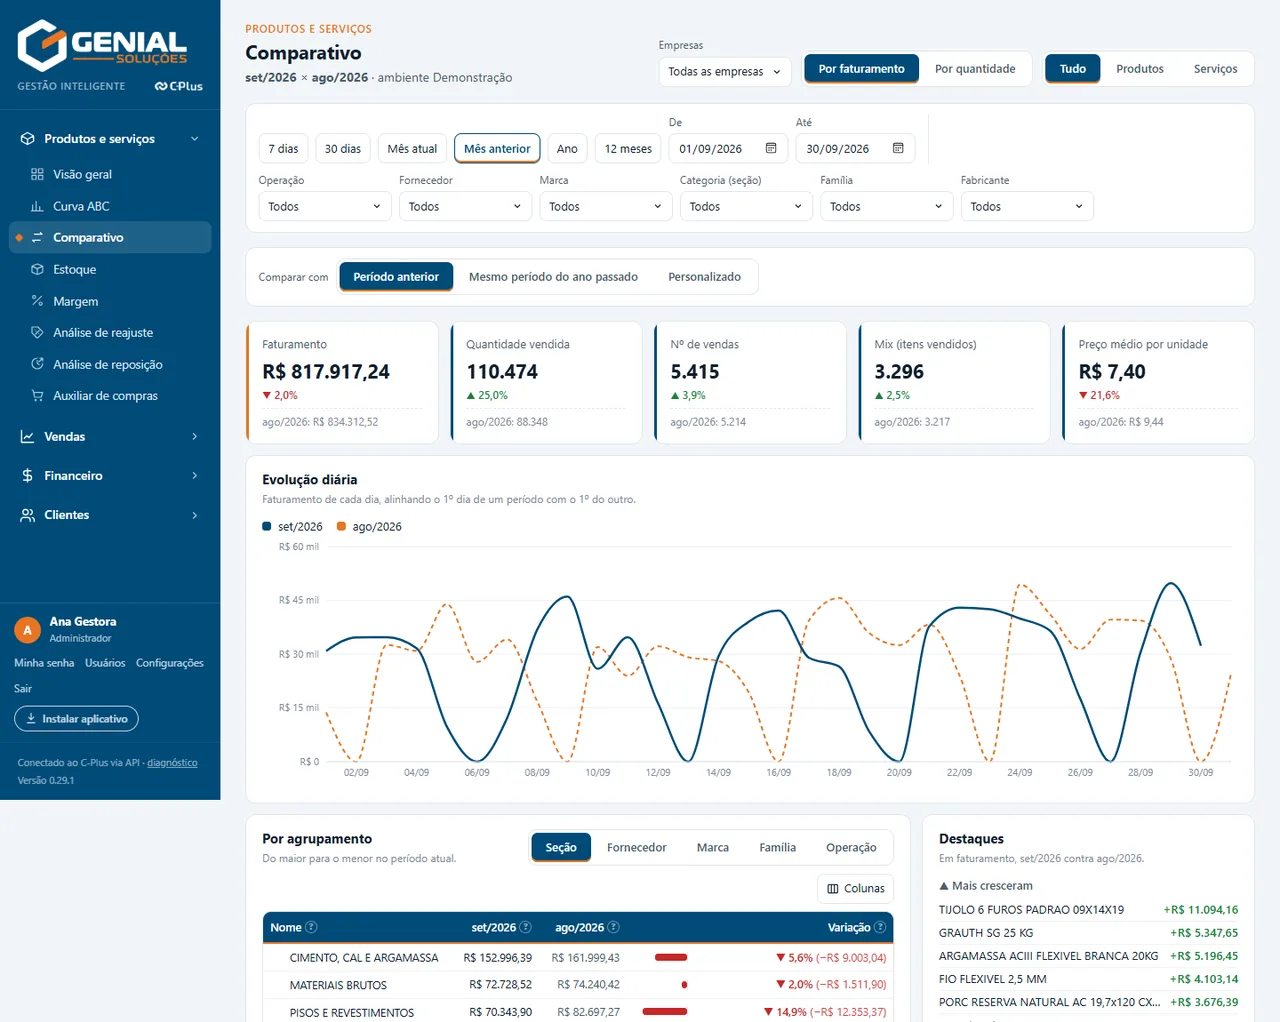Expand the Vendas sidebar section

110,437
